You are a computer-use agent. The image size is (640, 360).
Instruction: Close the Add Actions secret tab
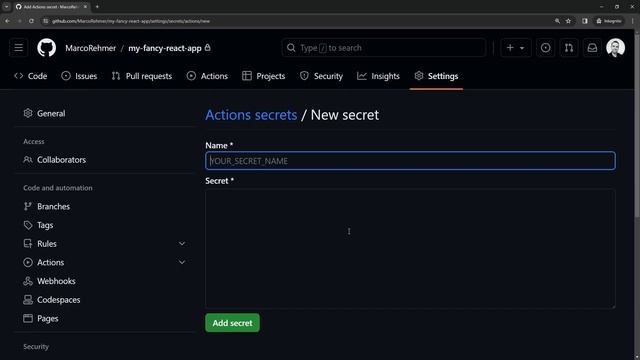[85, 7]
